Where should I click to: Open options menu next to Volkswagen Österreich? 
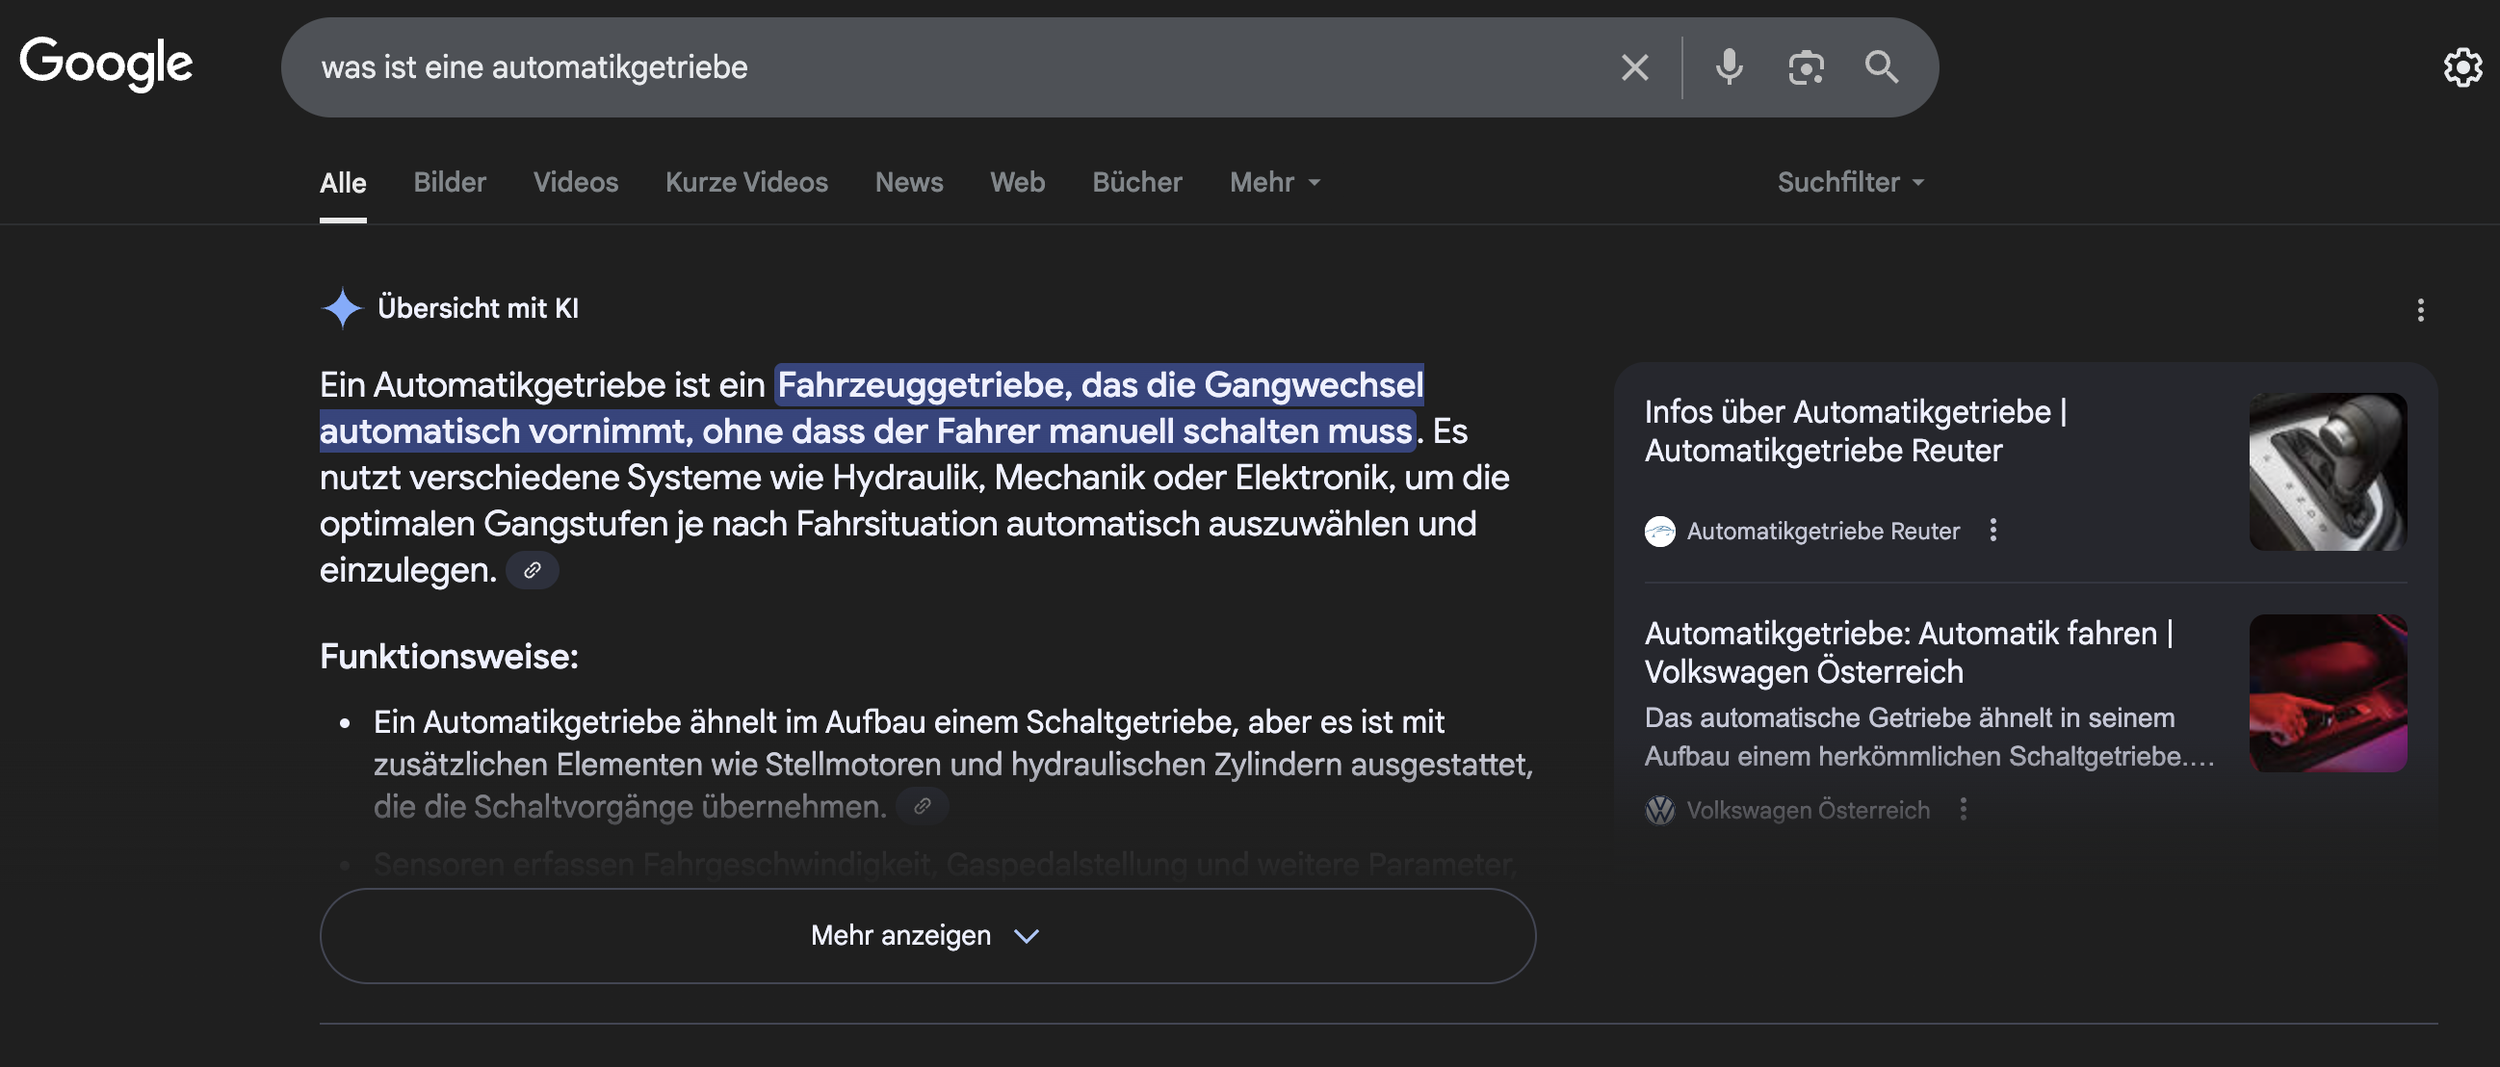pos(1963,809)
